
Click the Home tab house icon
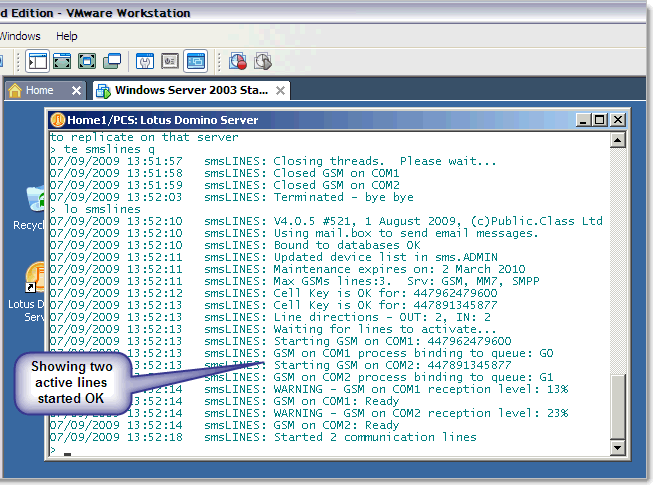click(x=15, y=90)
